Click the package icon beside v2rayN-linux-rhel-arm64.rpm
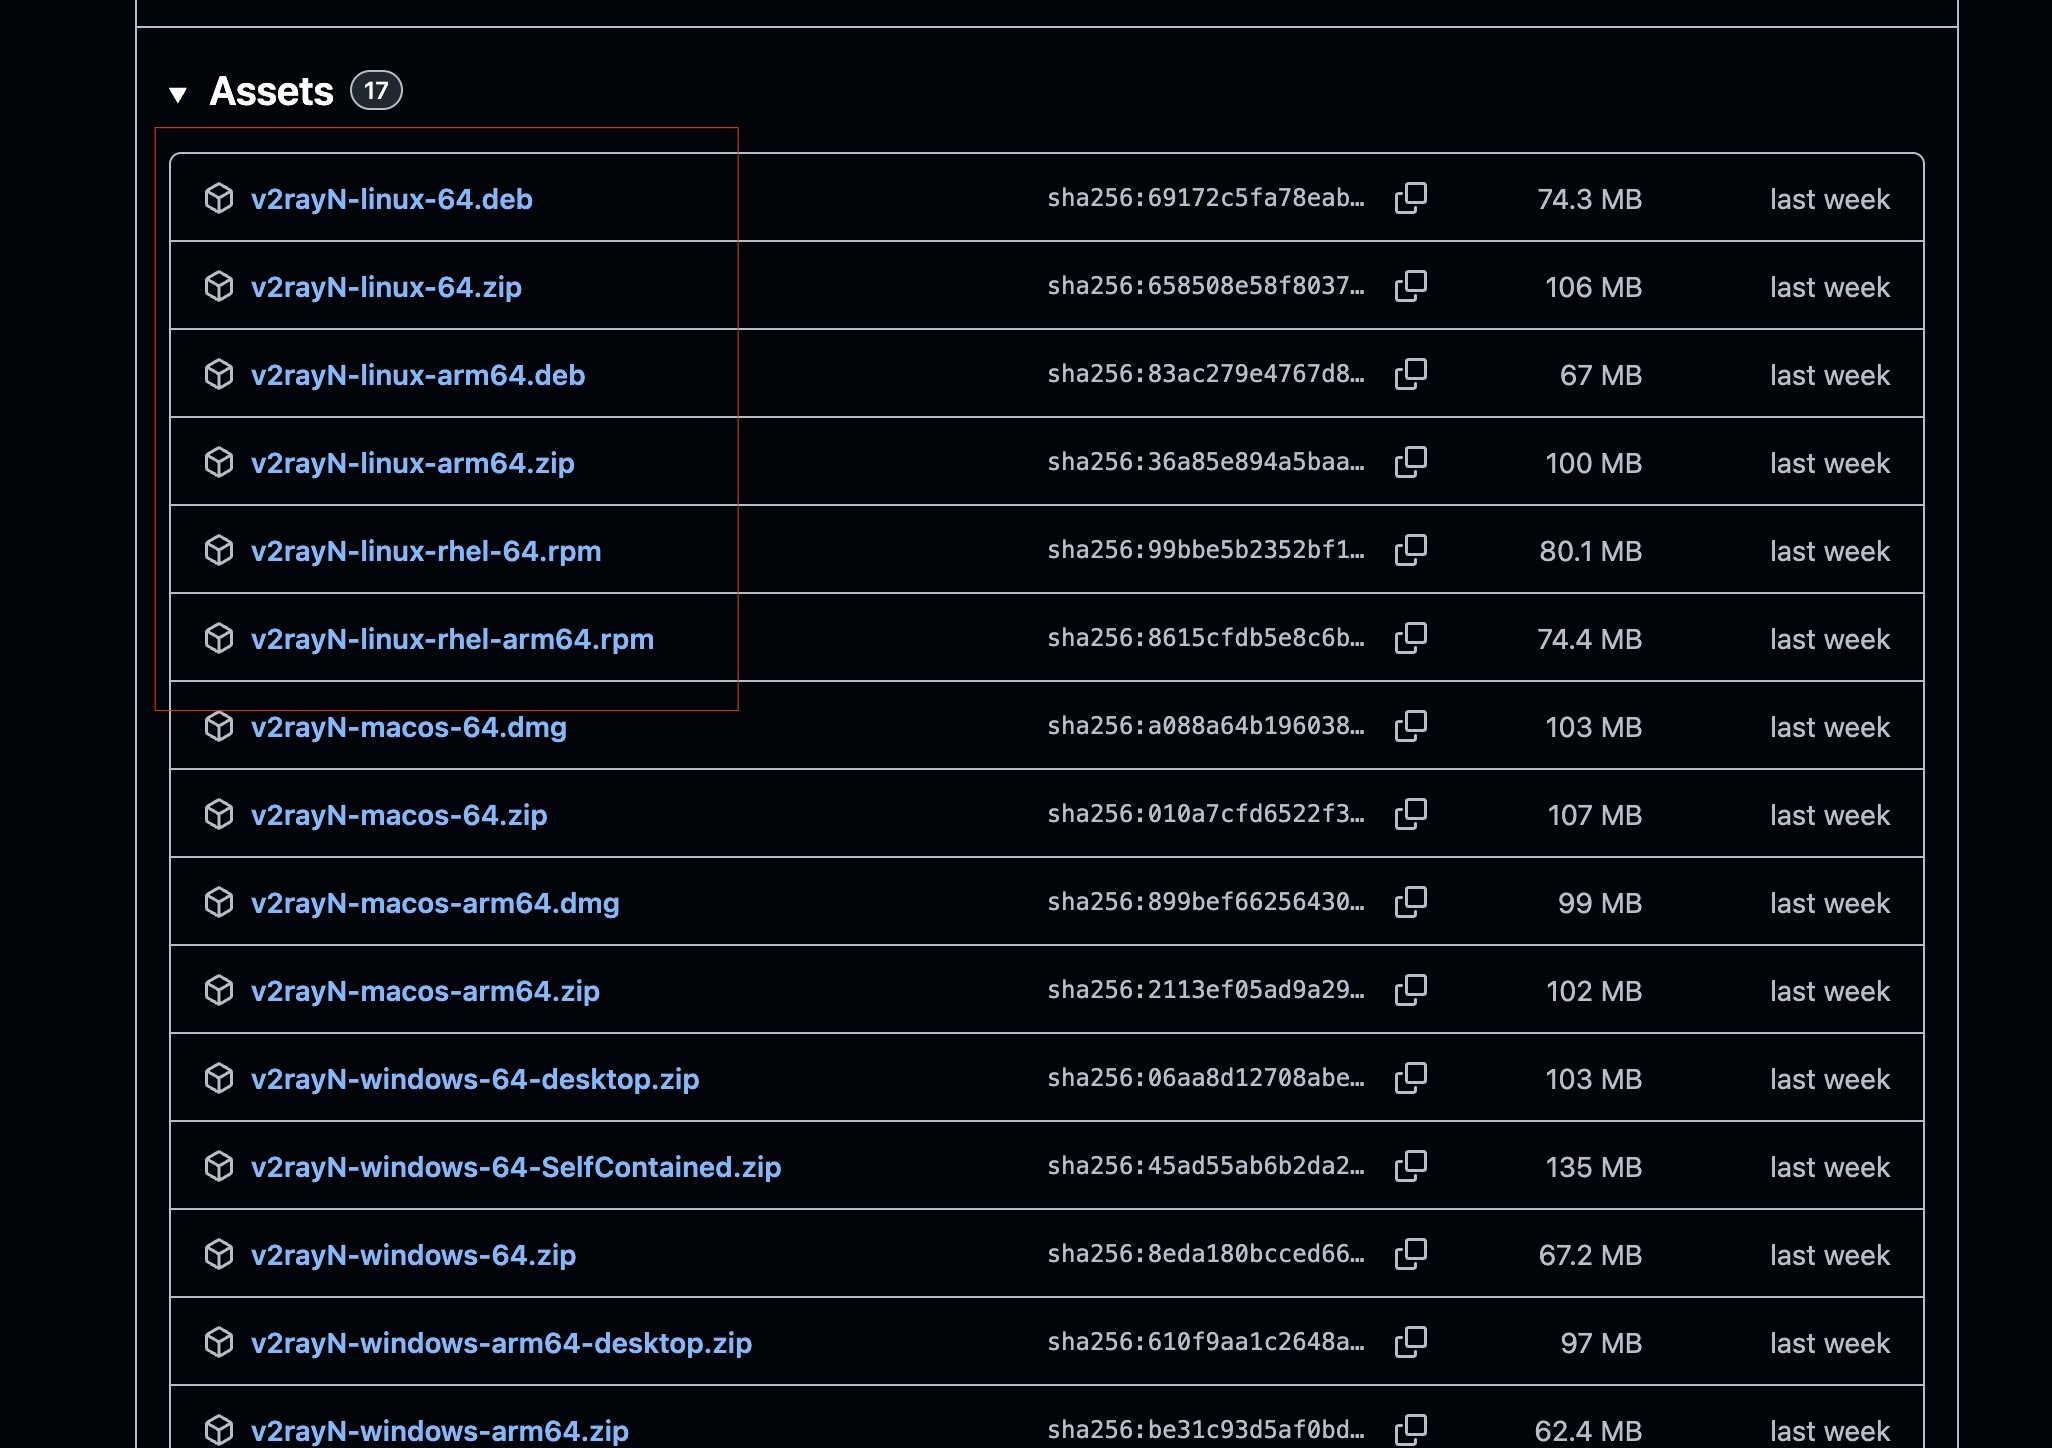This screenshot has height=1448, width=2052. pos(219,638)
